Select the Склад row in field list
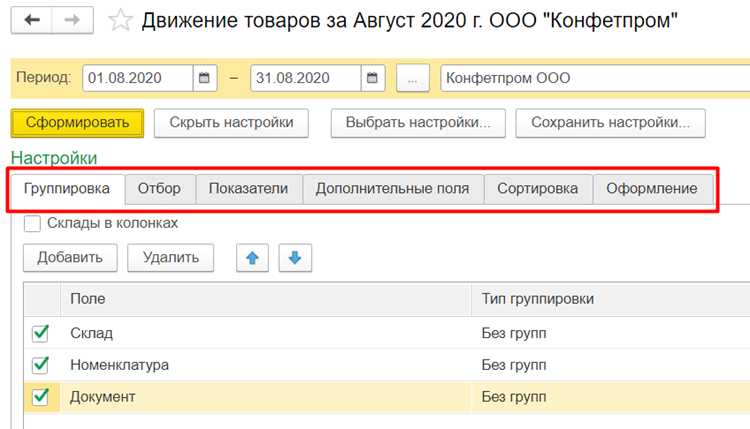This screenshot has height=429, width=750. (386, 333)
